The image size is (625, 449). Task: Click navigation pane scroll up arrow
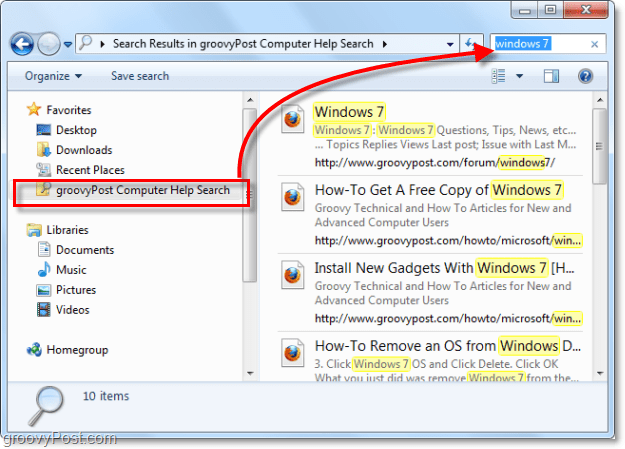click(250, 100)
